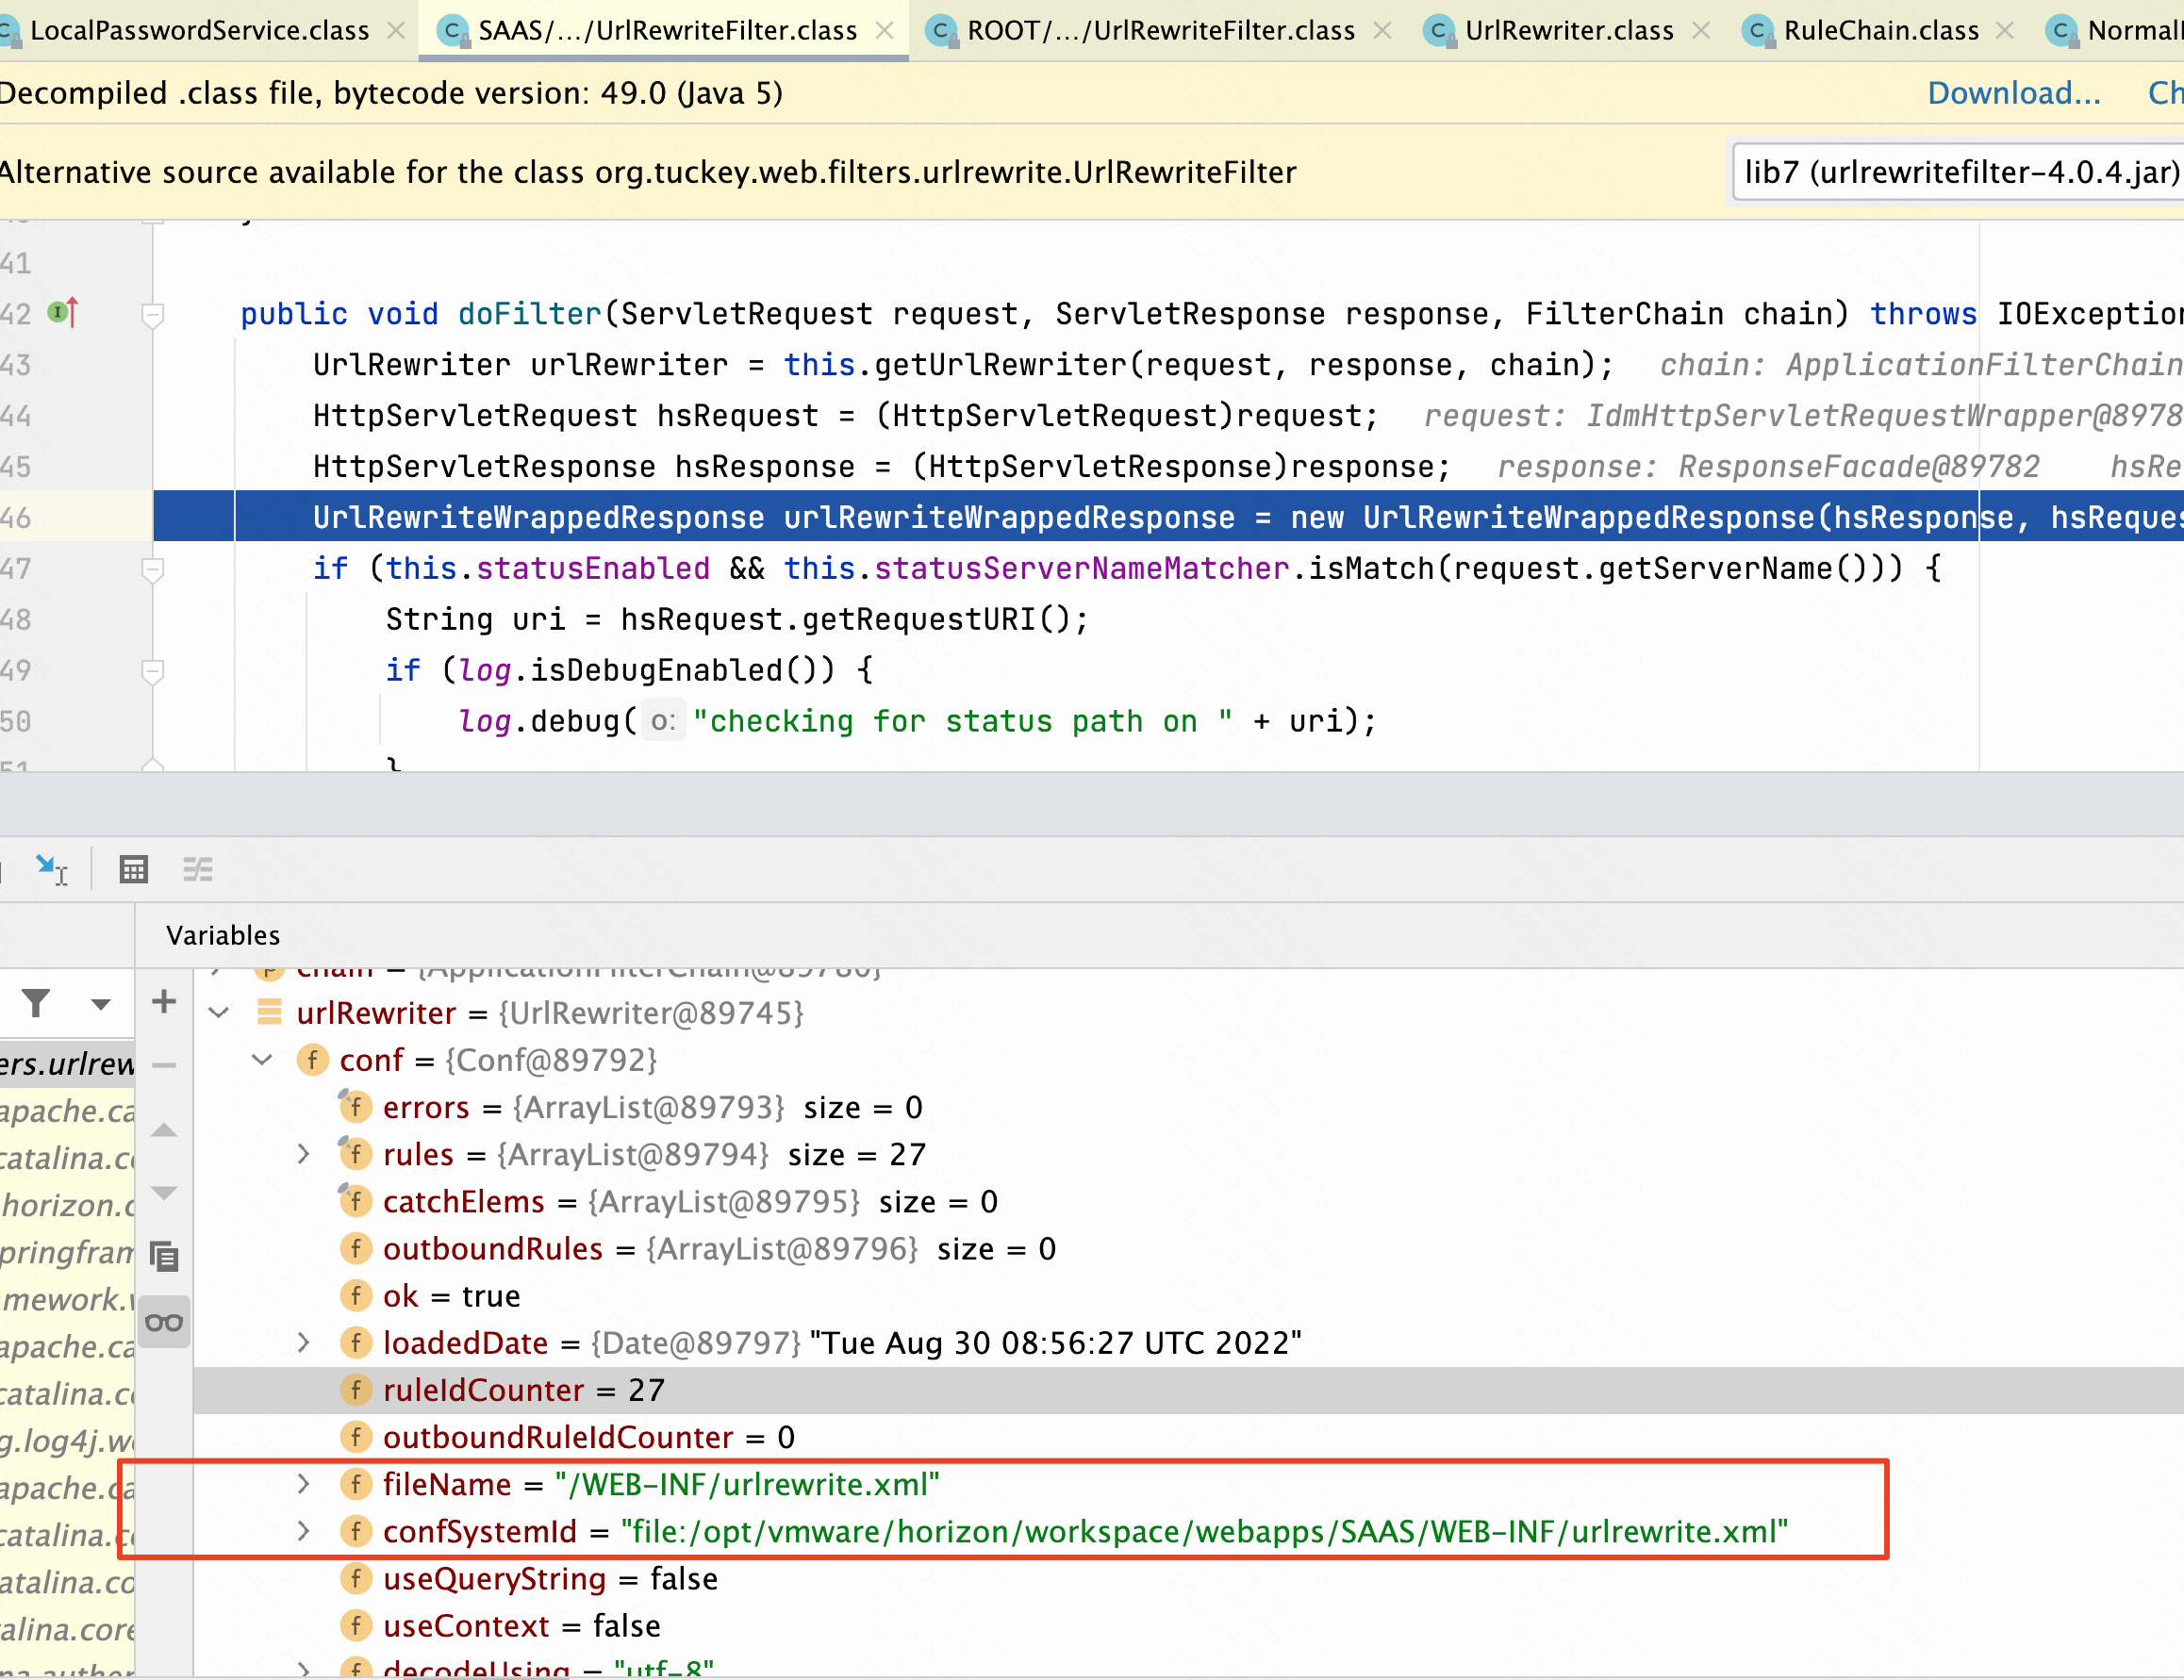The height and width of the screenshot is (1680, 2184).
Task: Select the errors variable row
Action: pyautogui.click(x=1188, y=1107)
